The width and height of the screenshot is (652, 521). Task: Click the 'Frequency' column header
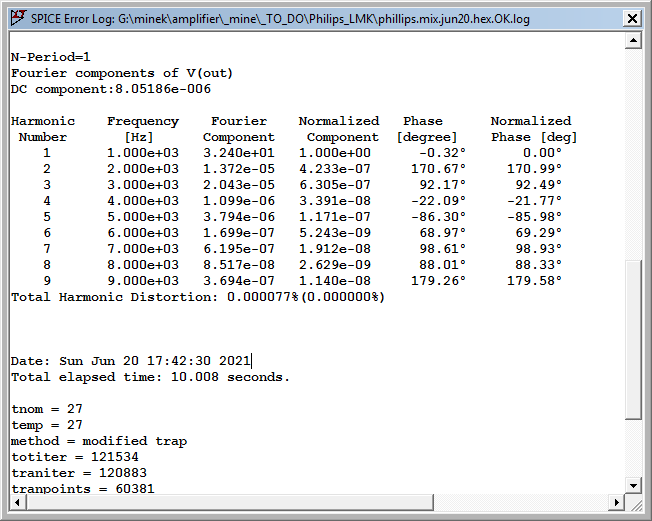(x=143, y=121)
